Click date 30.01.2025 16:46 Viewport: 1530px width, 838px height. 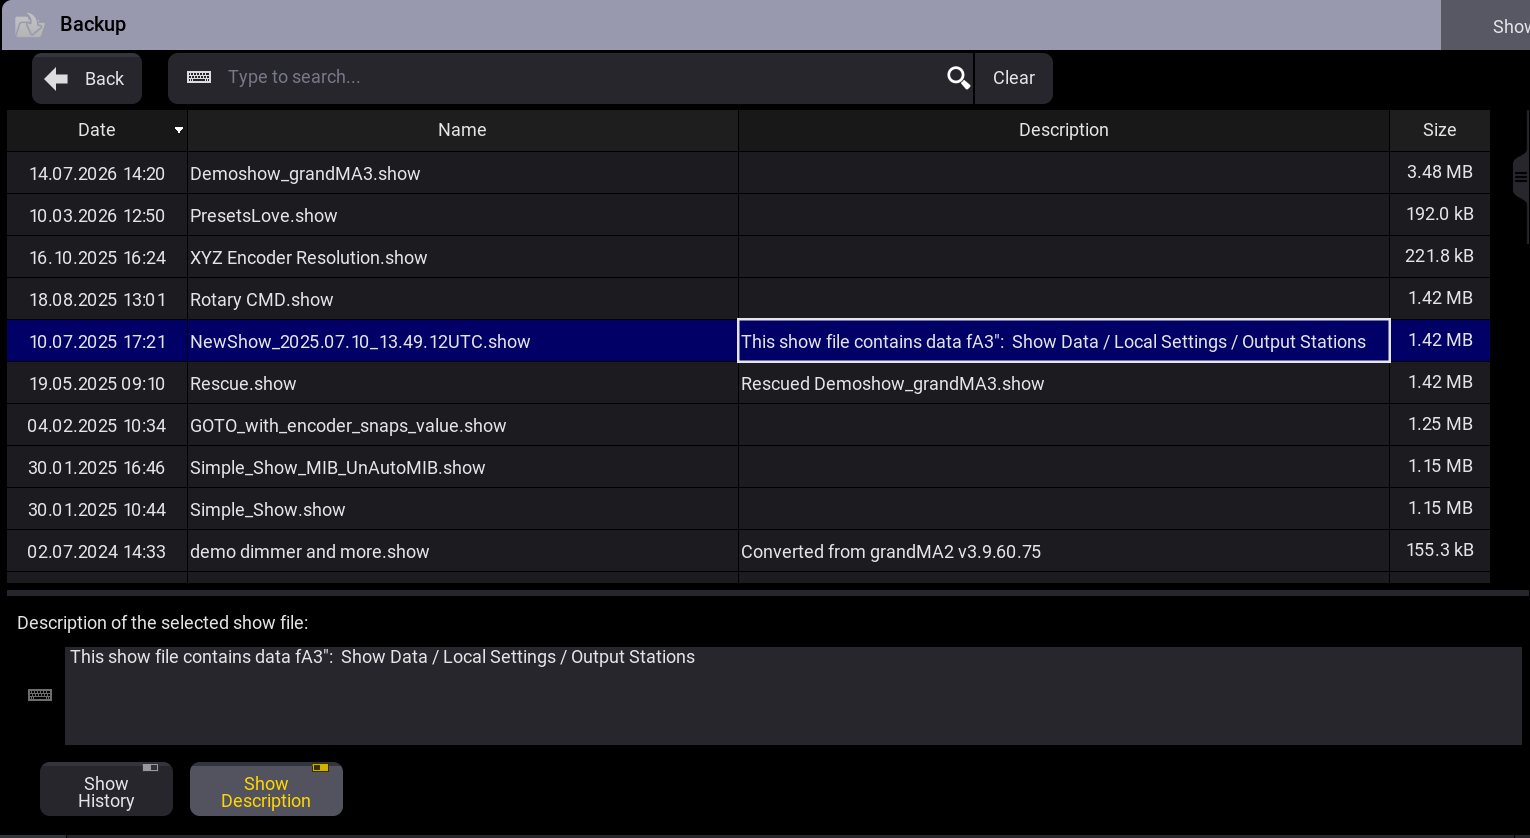97,468
